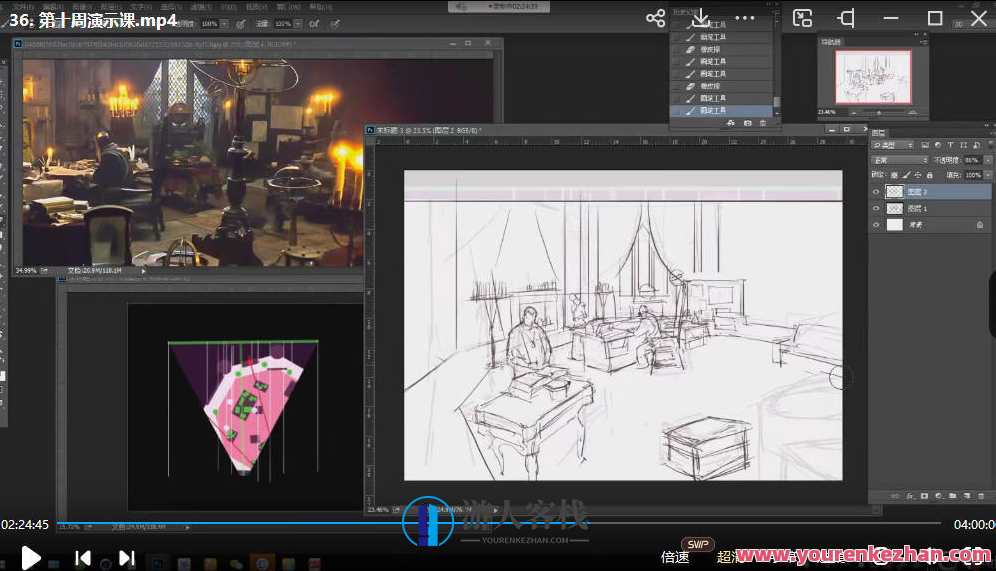This screenshot has width=996, height=571.
Task: Click the trash icon in History panel
Action: tap(763, 123)
